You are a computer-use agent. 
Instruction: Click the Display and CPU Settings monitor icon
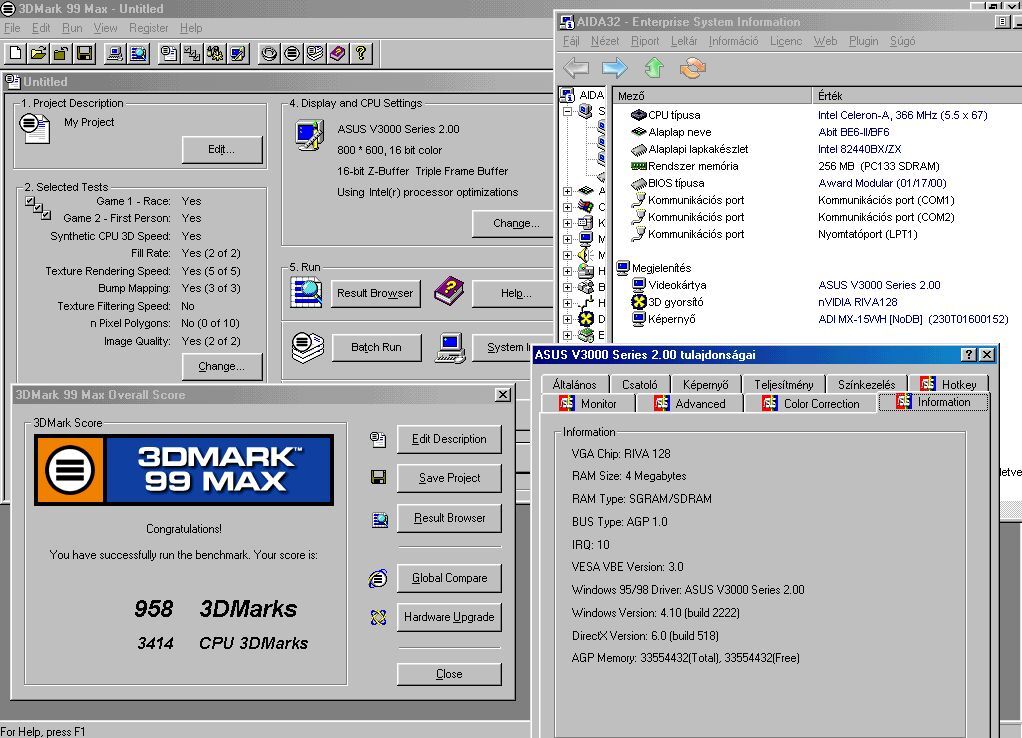pos(309,135)
